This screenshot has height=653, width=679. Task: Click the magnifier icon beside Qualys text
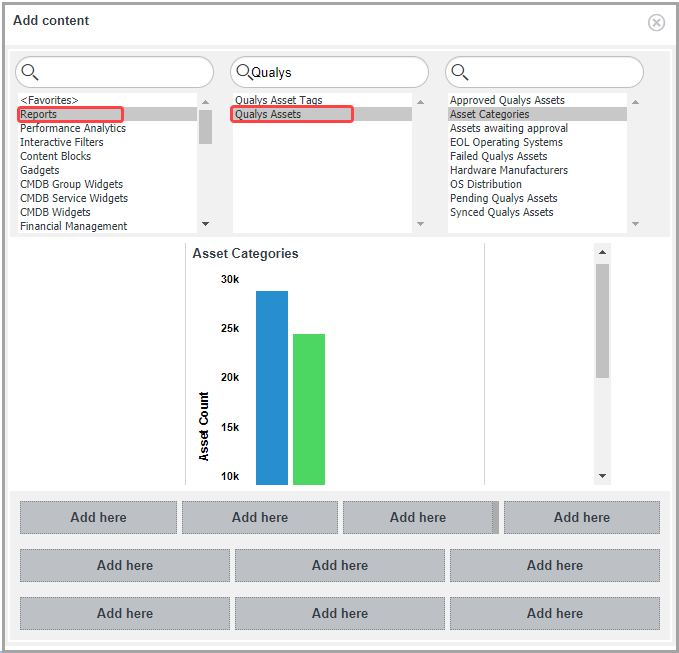click(244, 72)
